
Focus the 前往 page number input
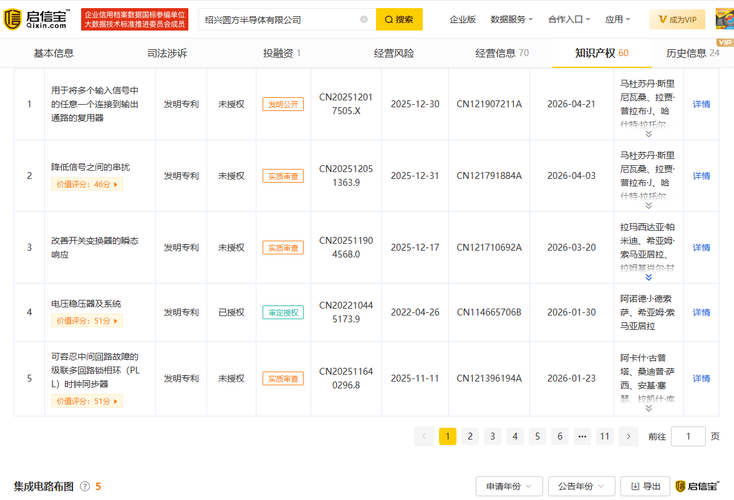(x=688, y=436)
